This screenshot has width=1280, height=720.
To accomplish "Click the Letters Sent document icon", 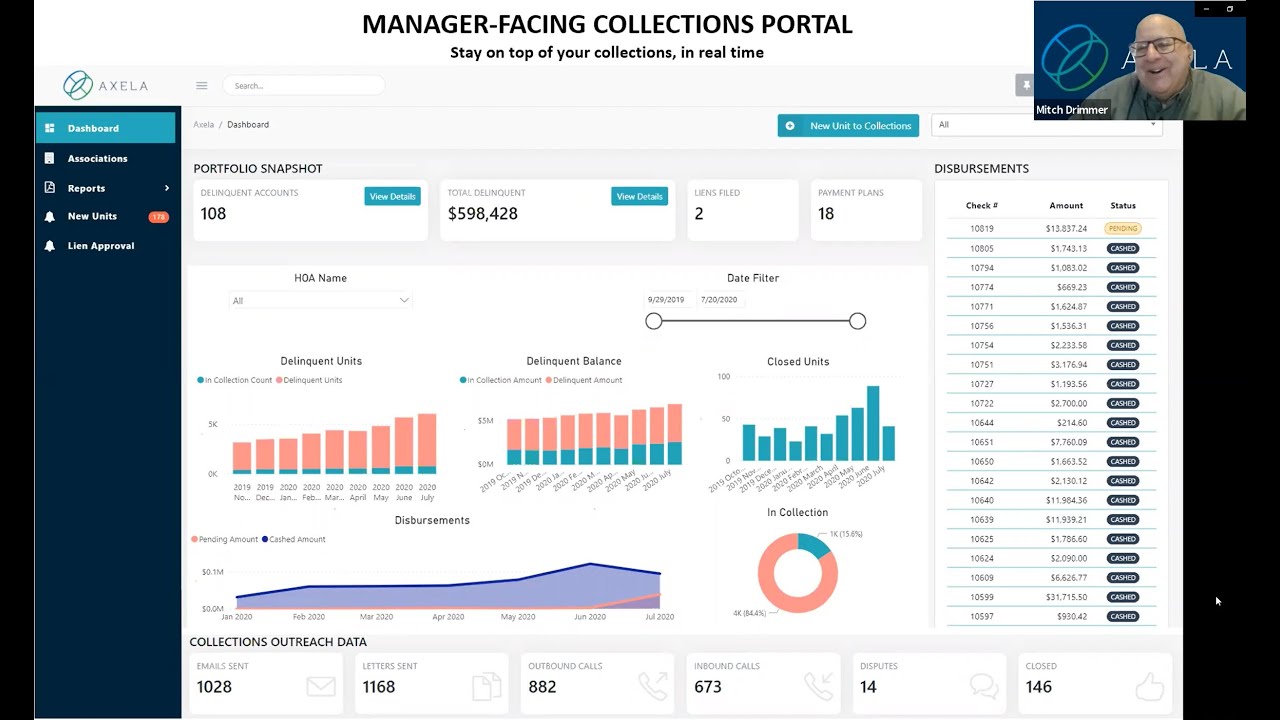I will pos(487,687).
